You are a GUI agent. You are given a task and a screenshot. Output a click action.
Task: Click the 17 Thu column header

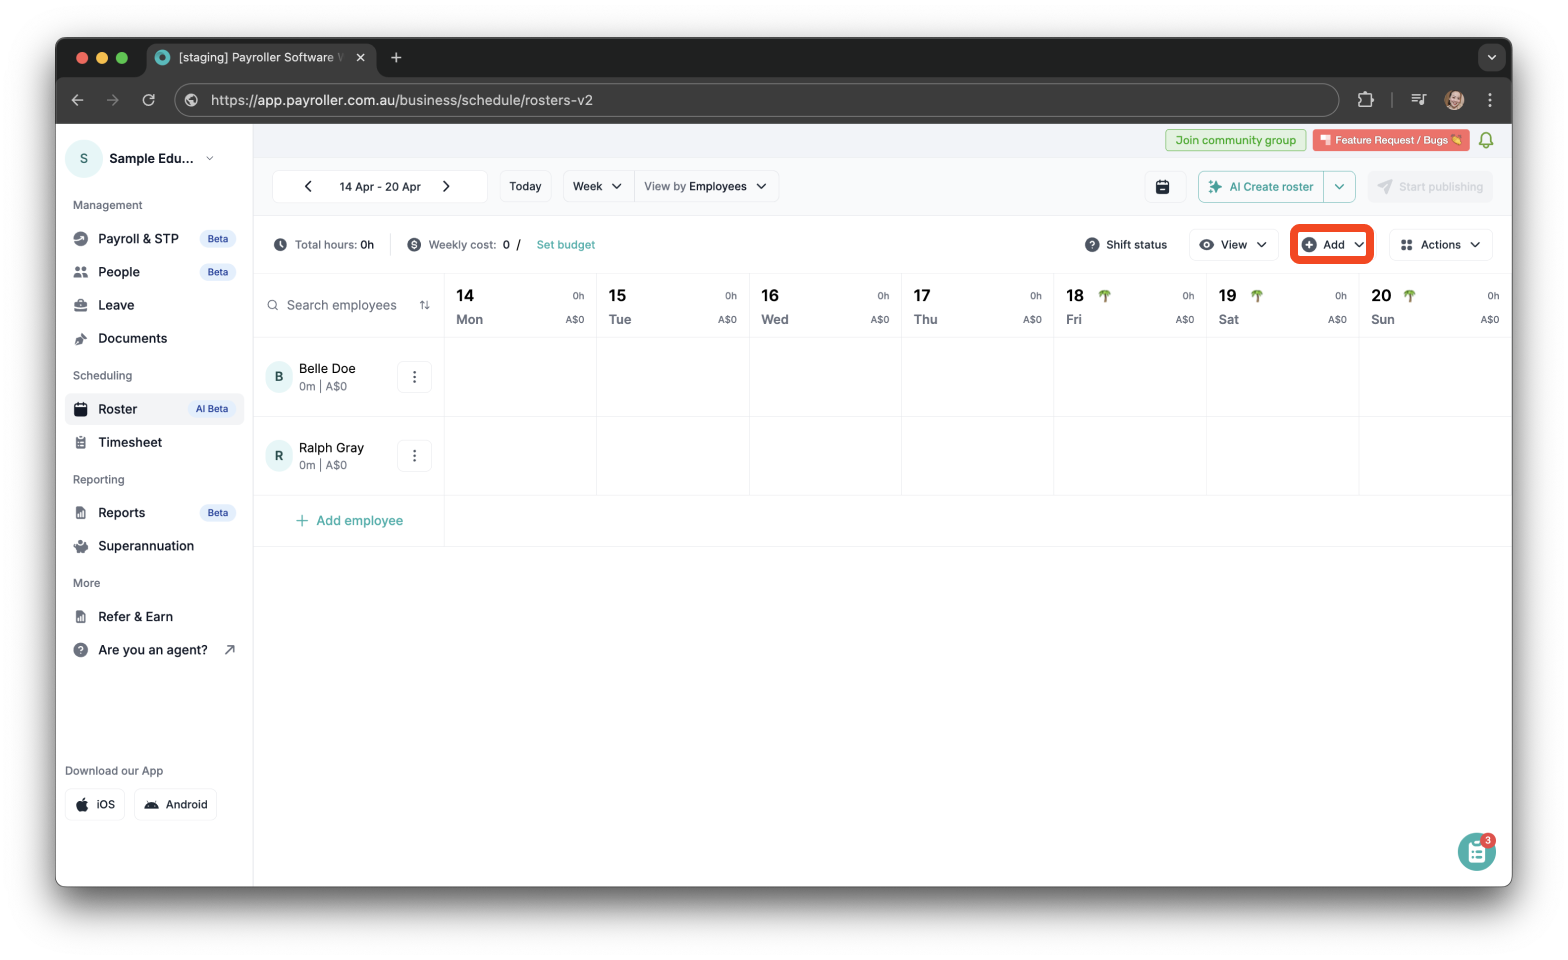(x=977, y=306)
